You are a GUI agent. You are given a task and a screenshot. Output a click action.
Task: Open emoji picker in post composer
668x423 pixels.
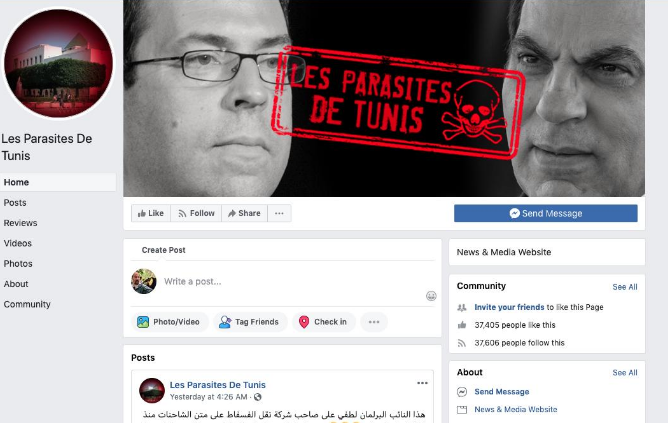(431, 296)
